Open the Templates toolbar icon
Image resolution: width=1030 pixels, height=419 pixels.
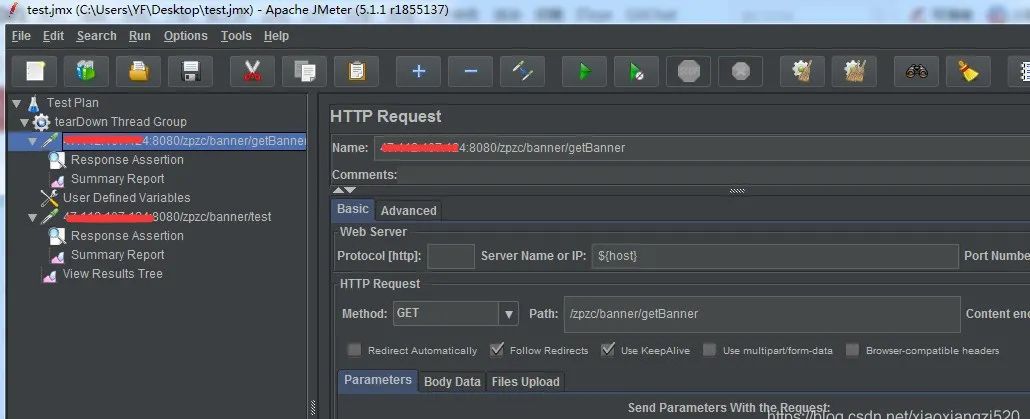tap(86, 71)
